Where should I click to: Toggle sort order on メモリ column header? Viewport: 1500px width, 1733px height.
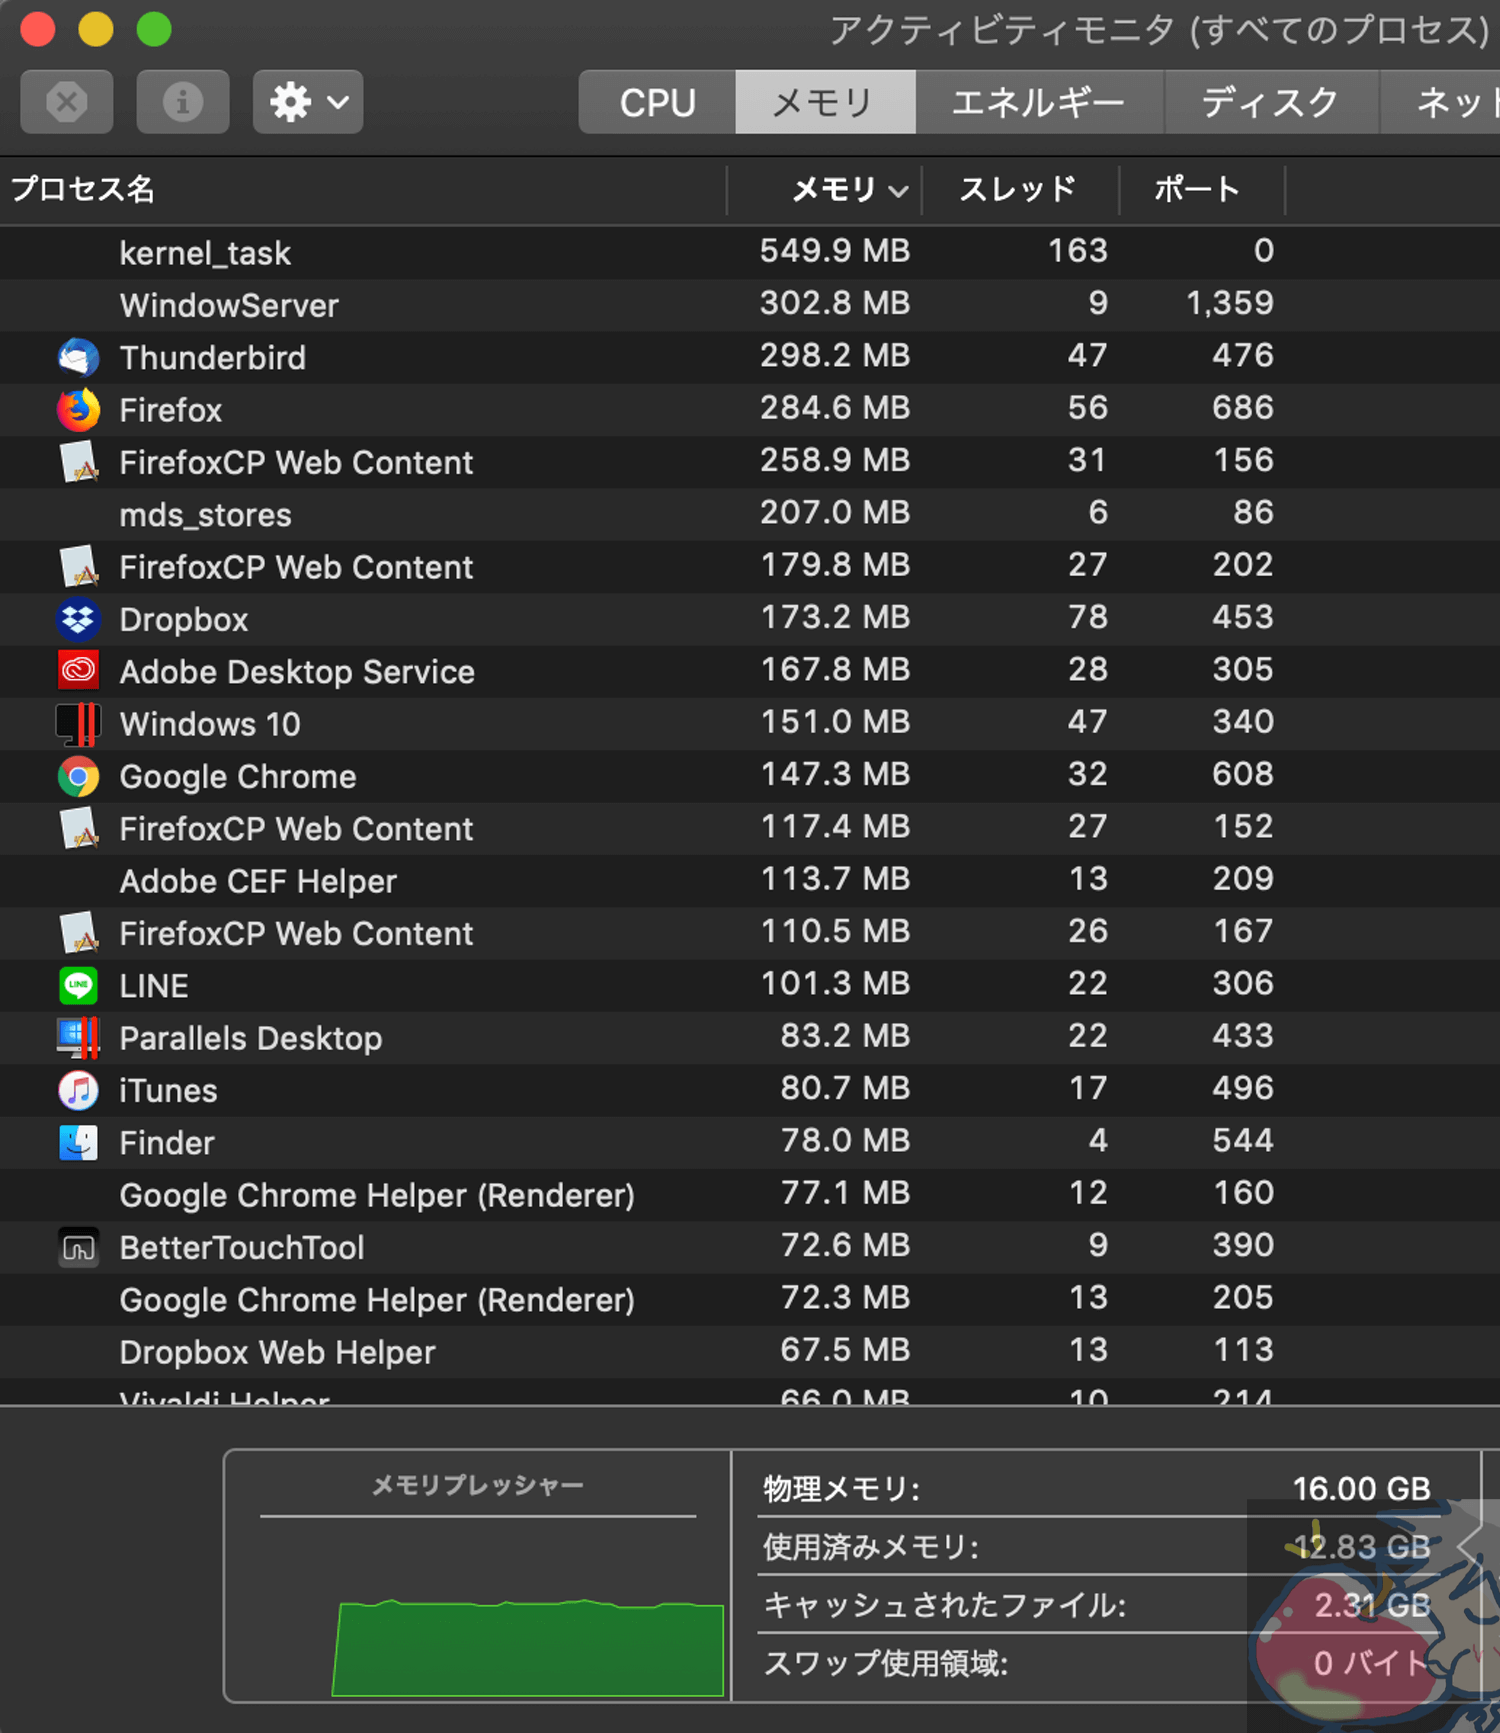[848, 189]
